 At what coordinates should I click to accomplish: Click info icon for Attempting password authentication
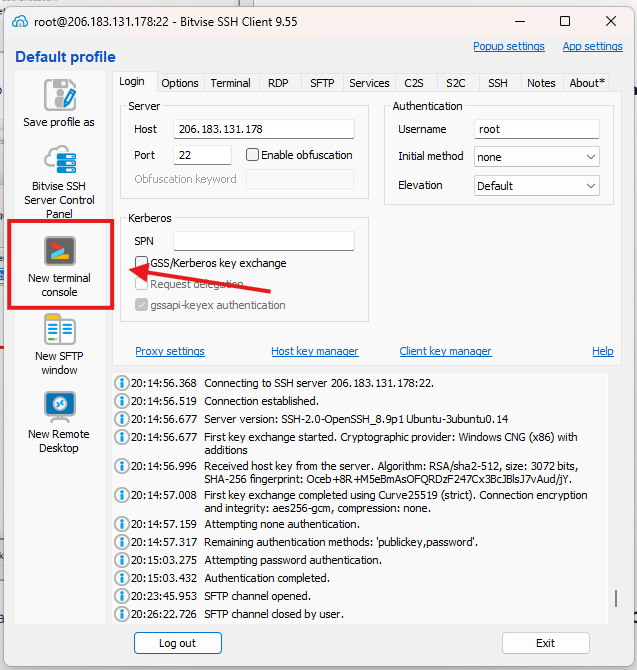(x=122, y=560)
